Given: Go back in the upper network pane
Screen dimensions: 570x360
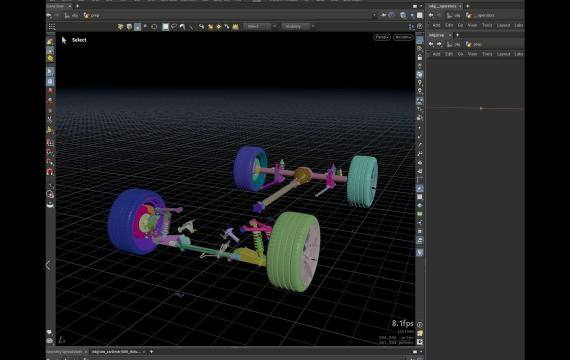Looking at the screenshot, I should pyautogui.click(x=431, y=15).
